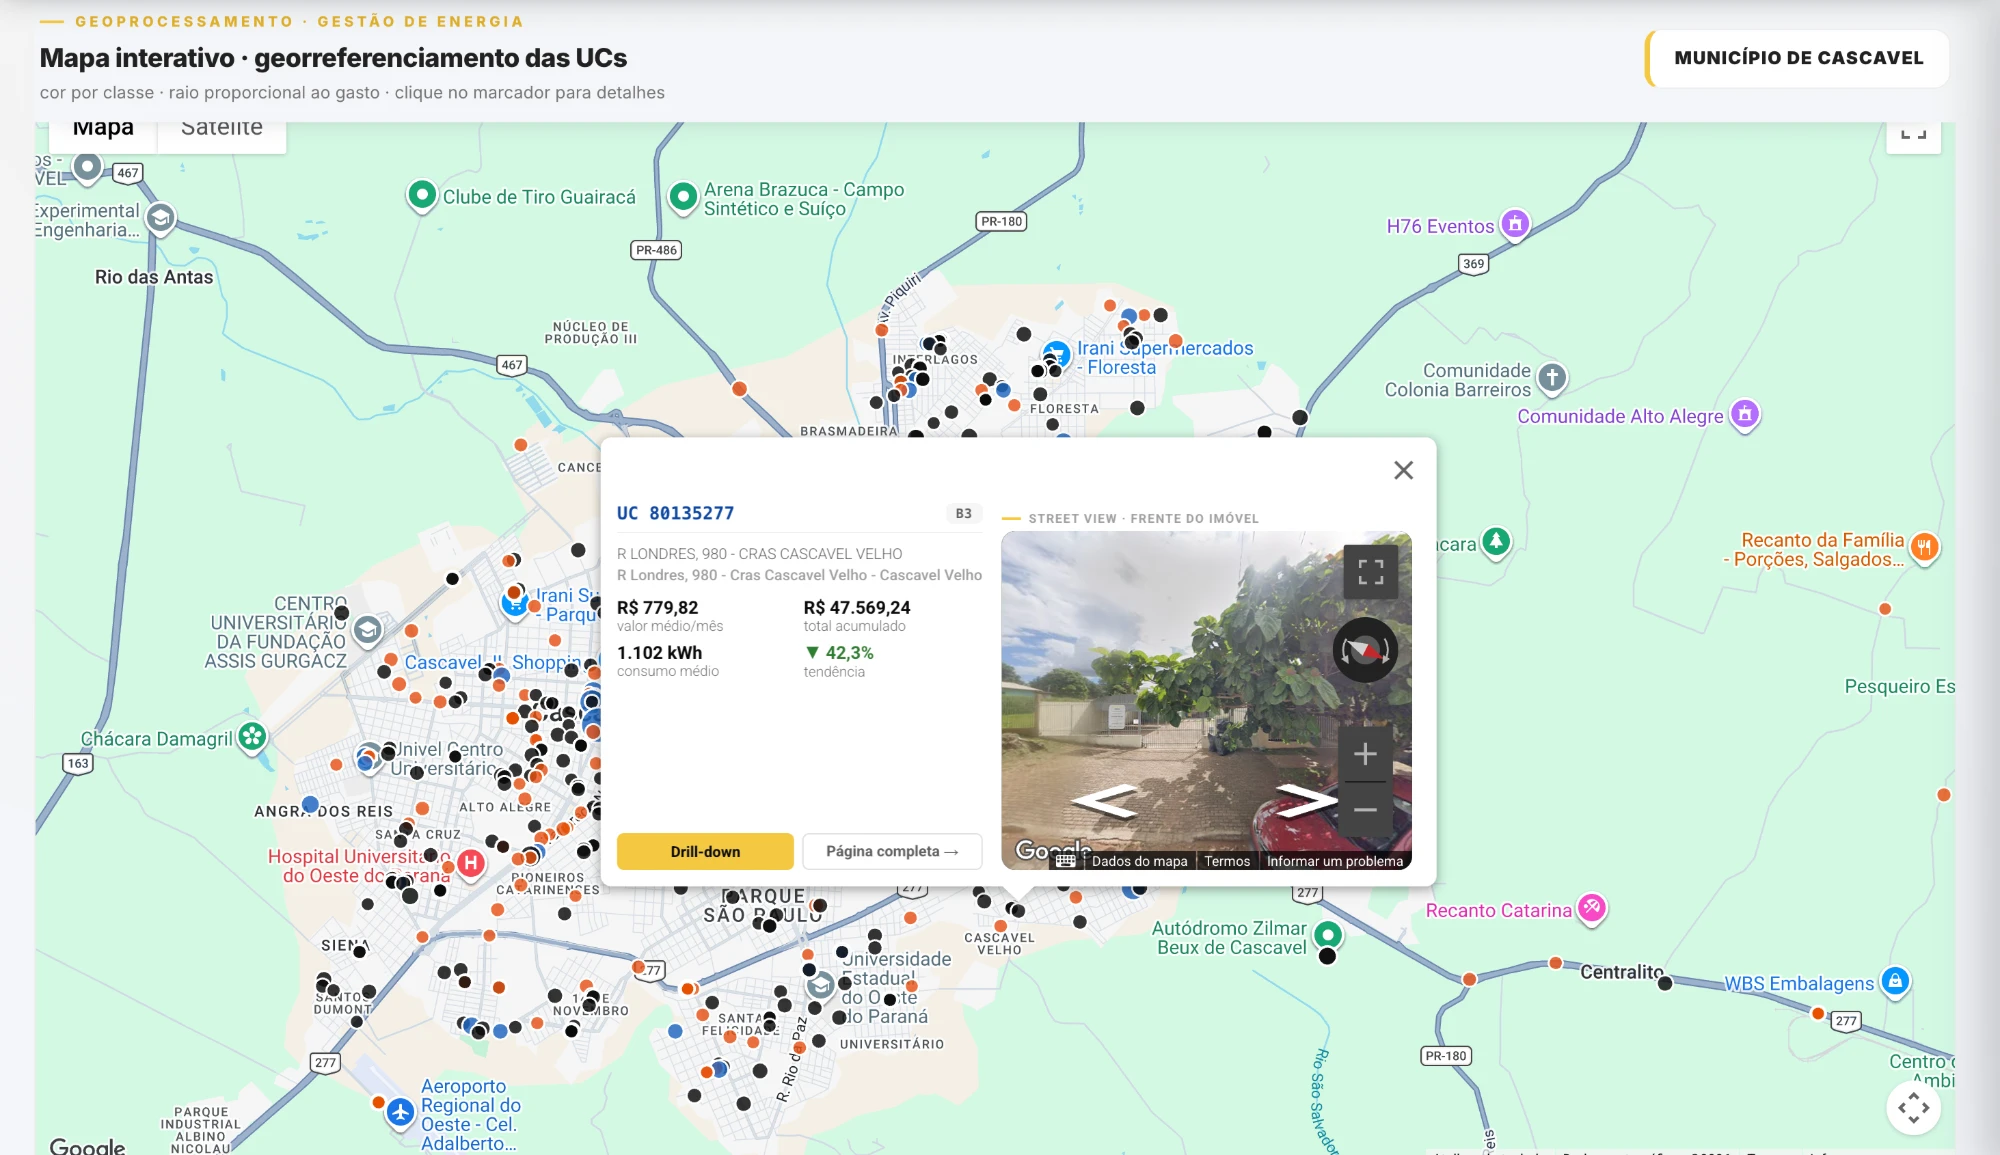The width and height of the screenshot is (2000, 1155).
Task: Click Informar um problema link
Action: (1334, 861)
